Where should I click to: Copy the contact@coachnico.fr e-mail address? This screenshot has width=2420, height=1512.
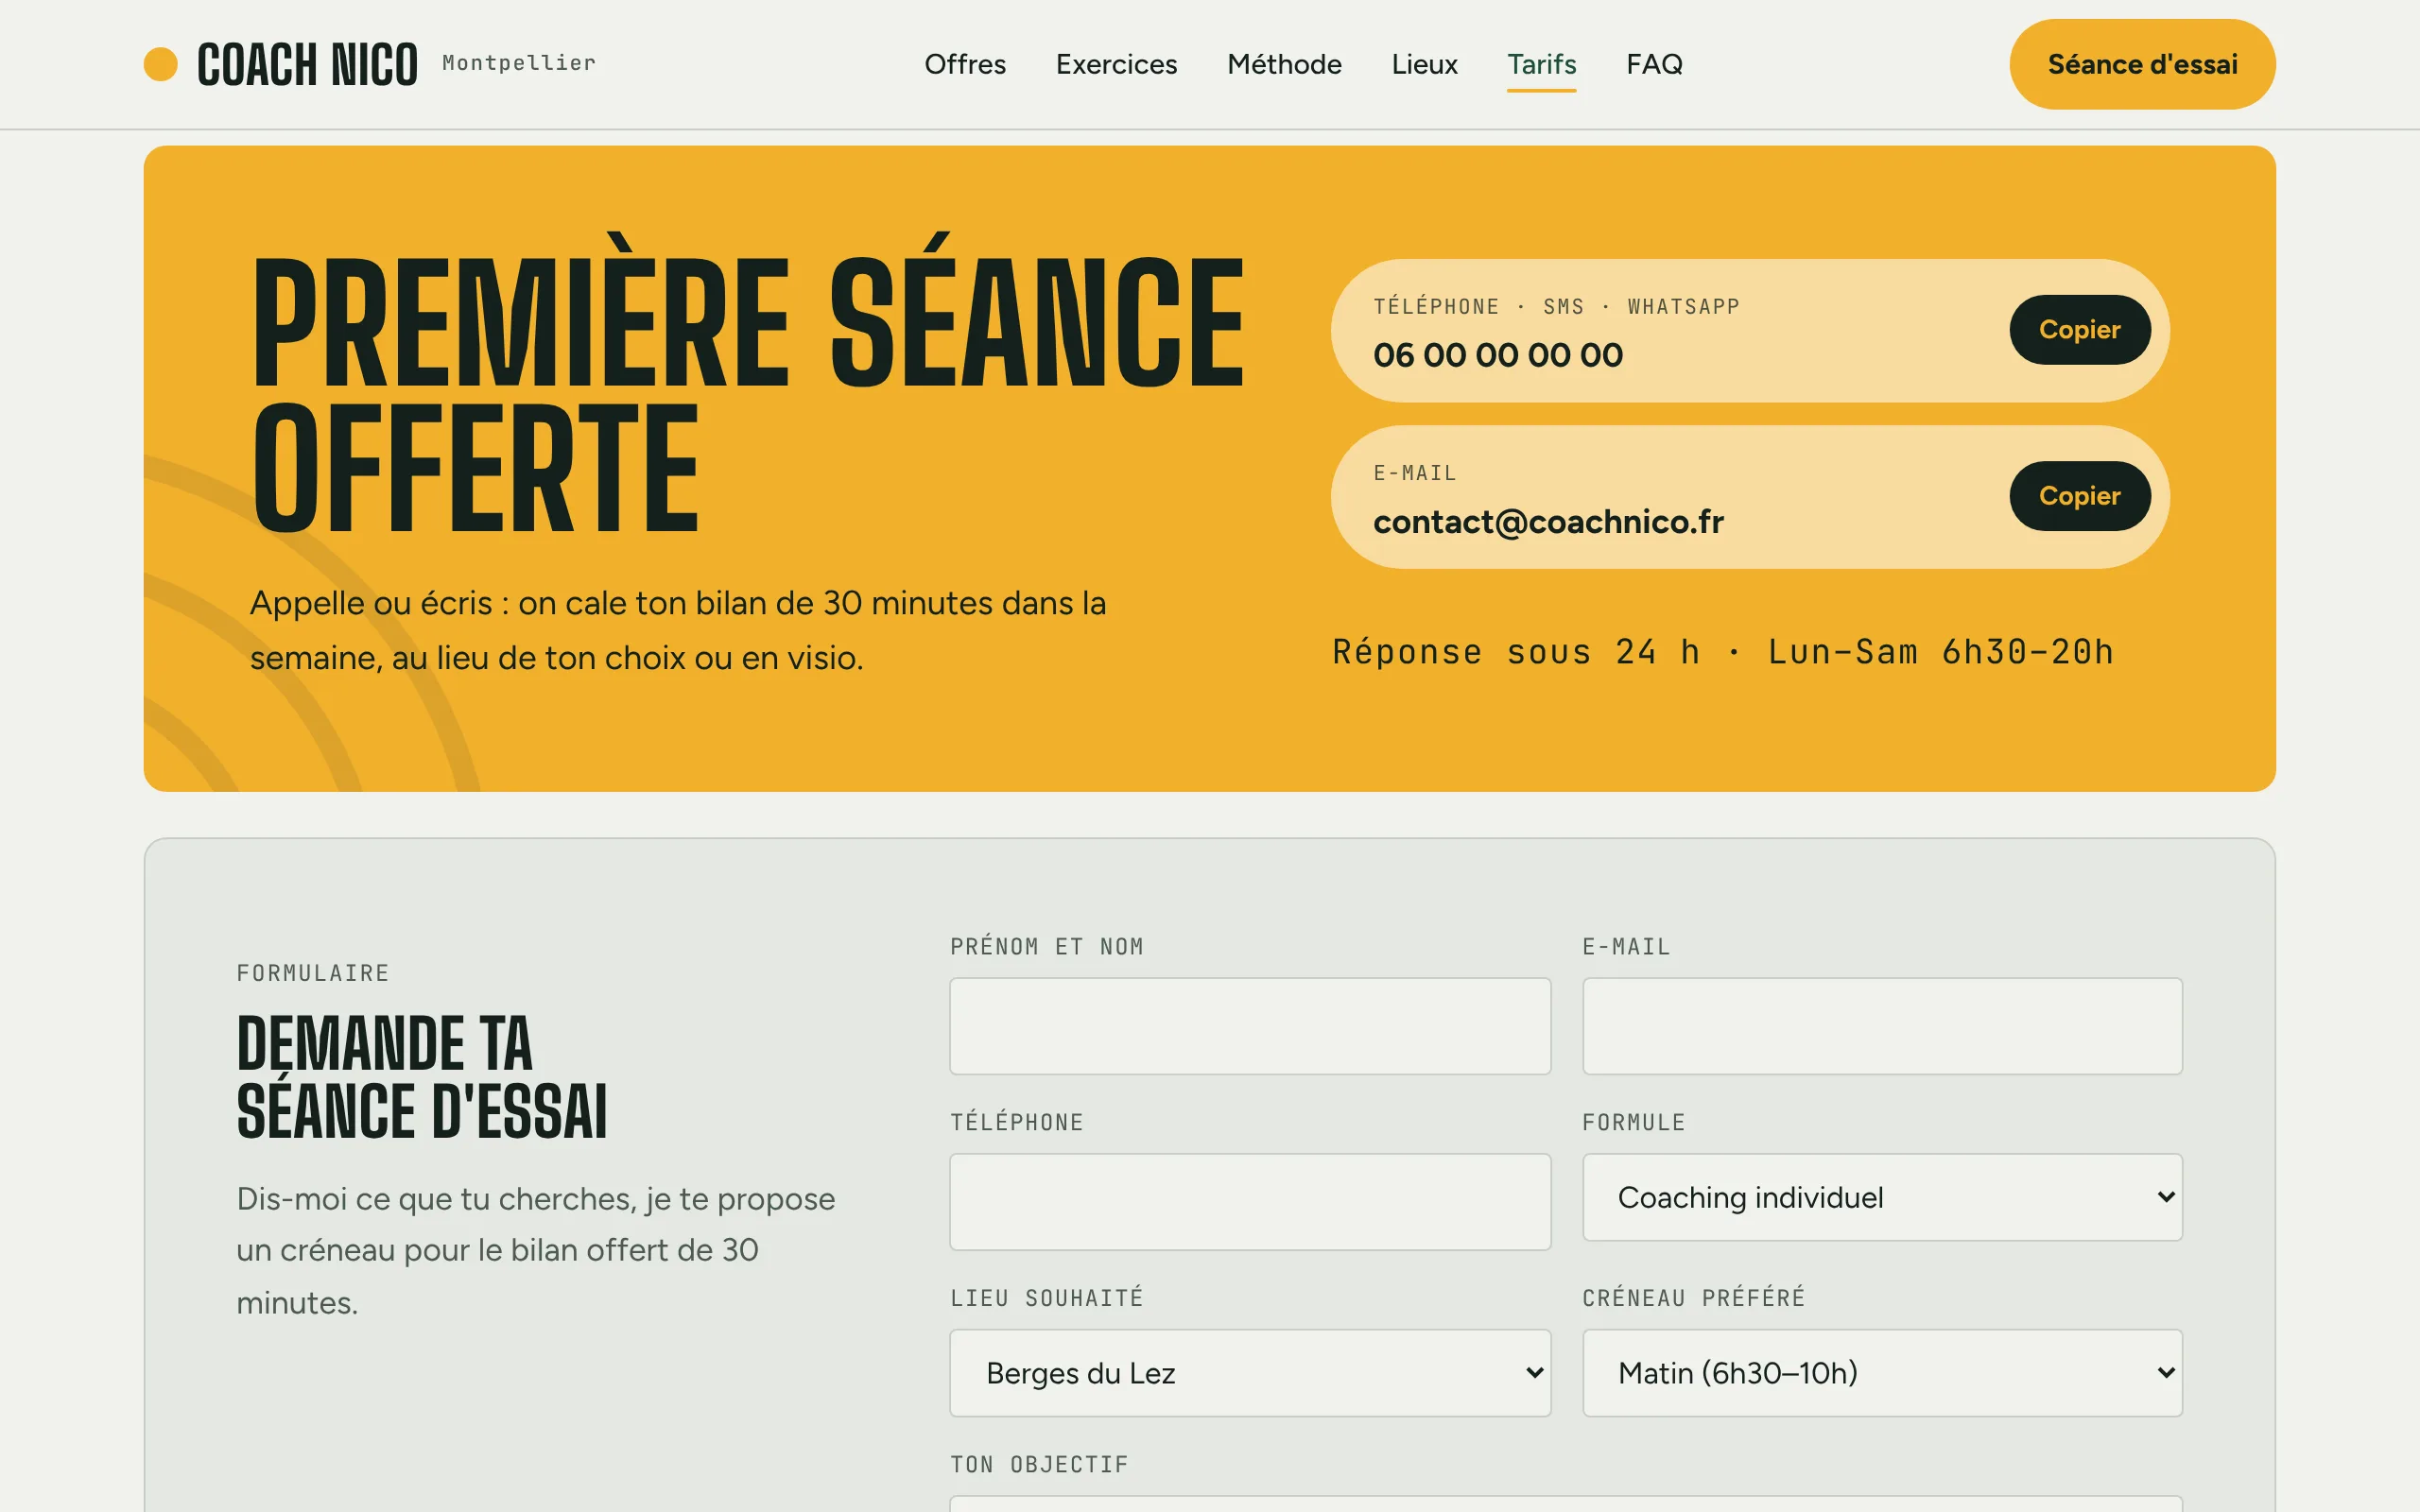pyautogui.click(x=2080, y=496)
